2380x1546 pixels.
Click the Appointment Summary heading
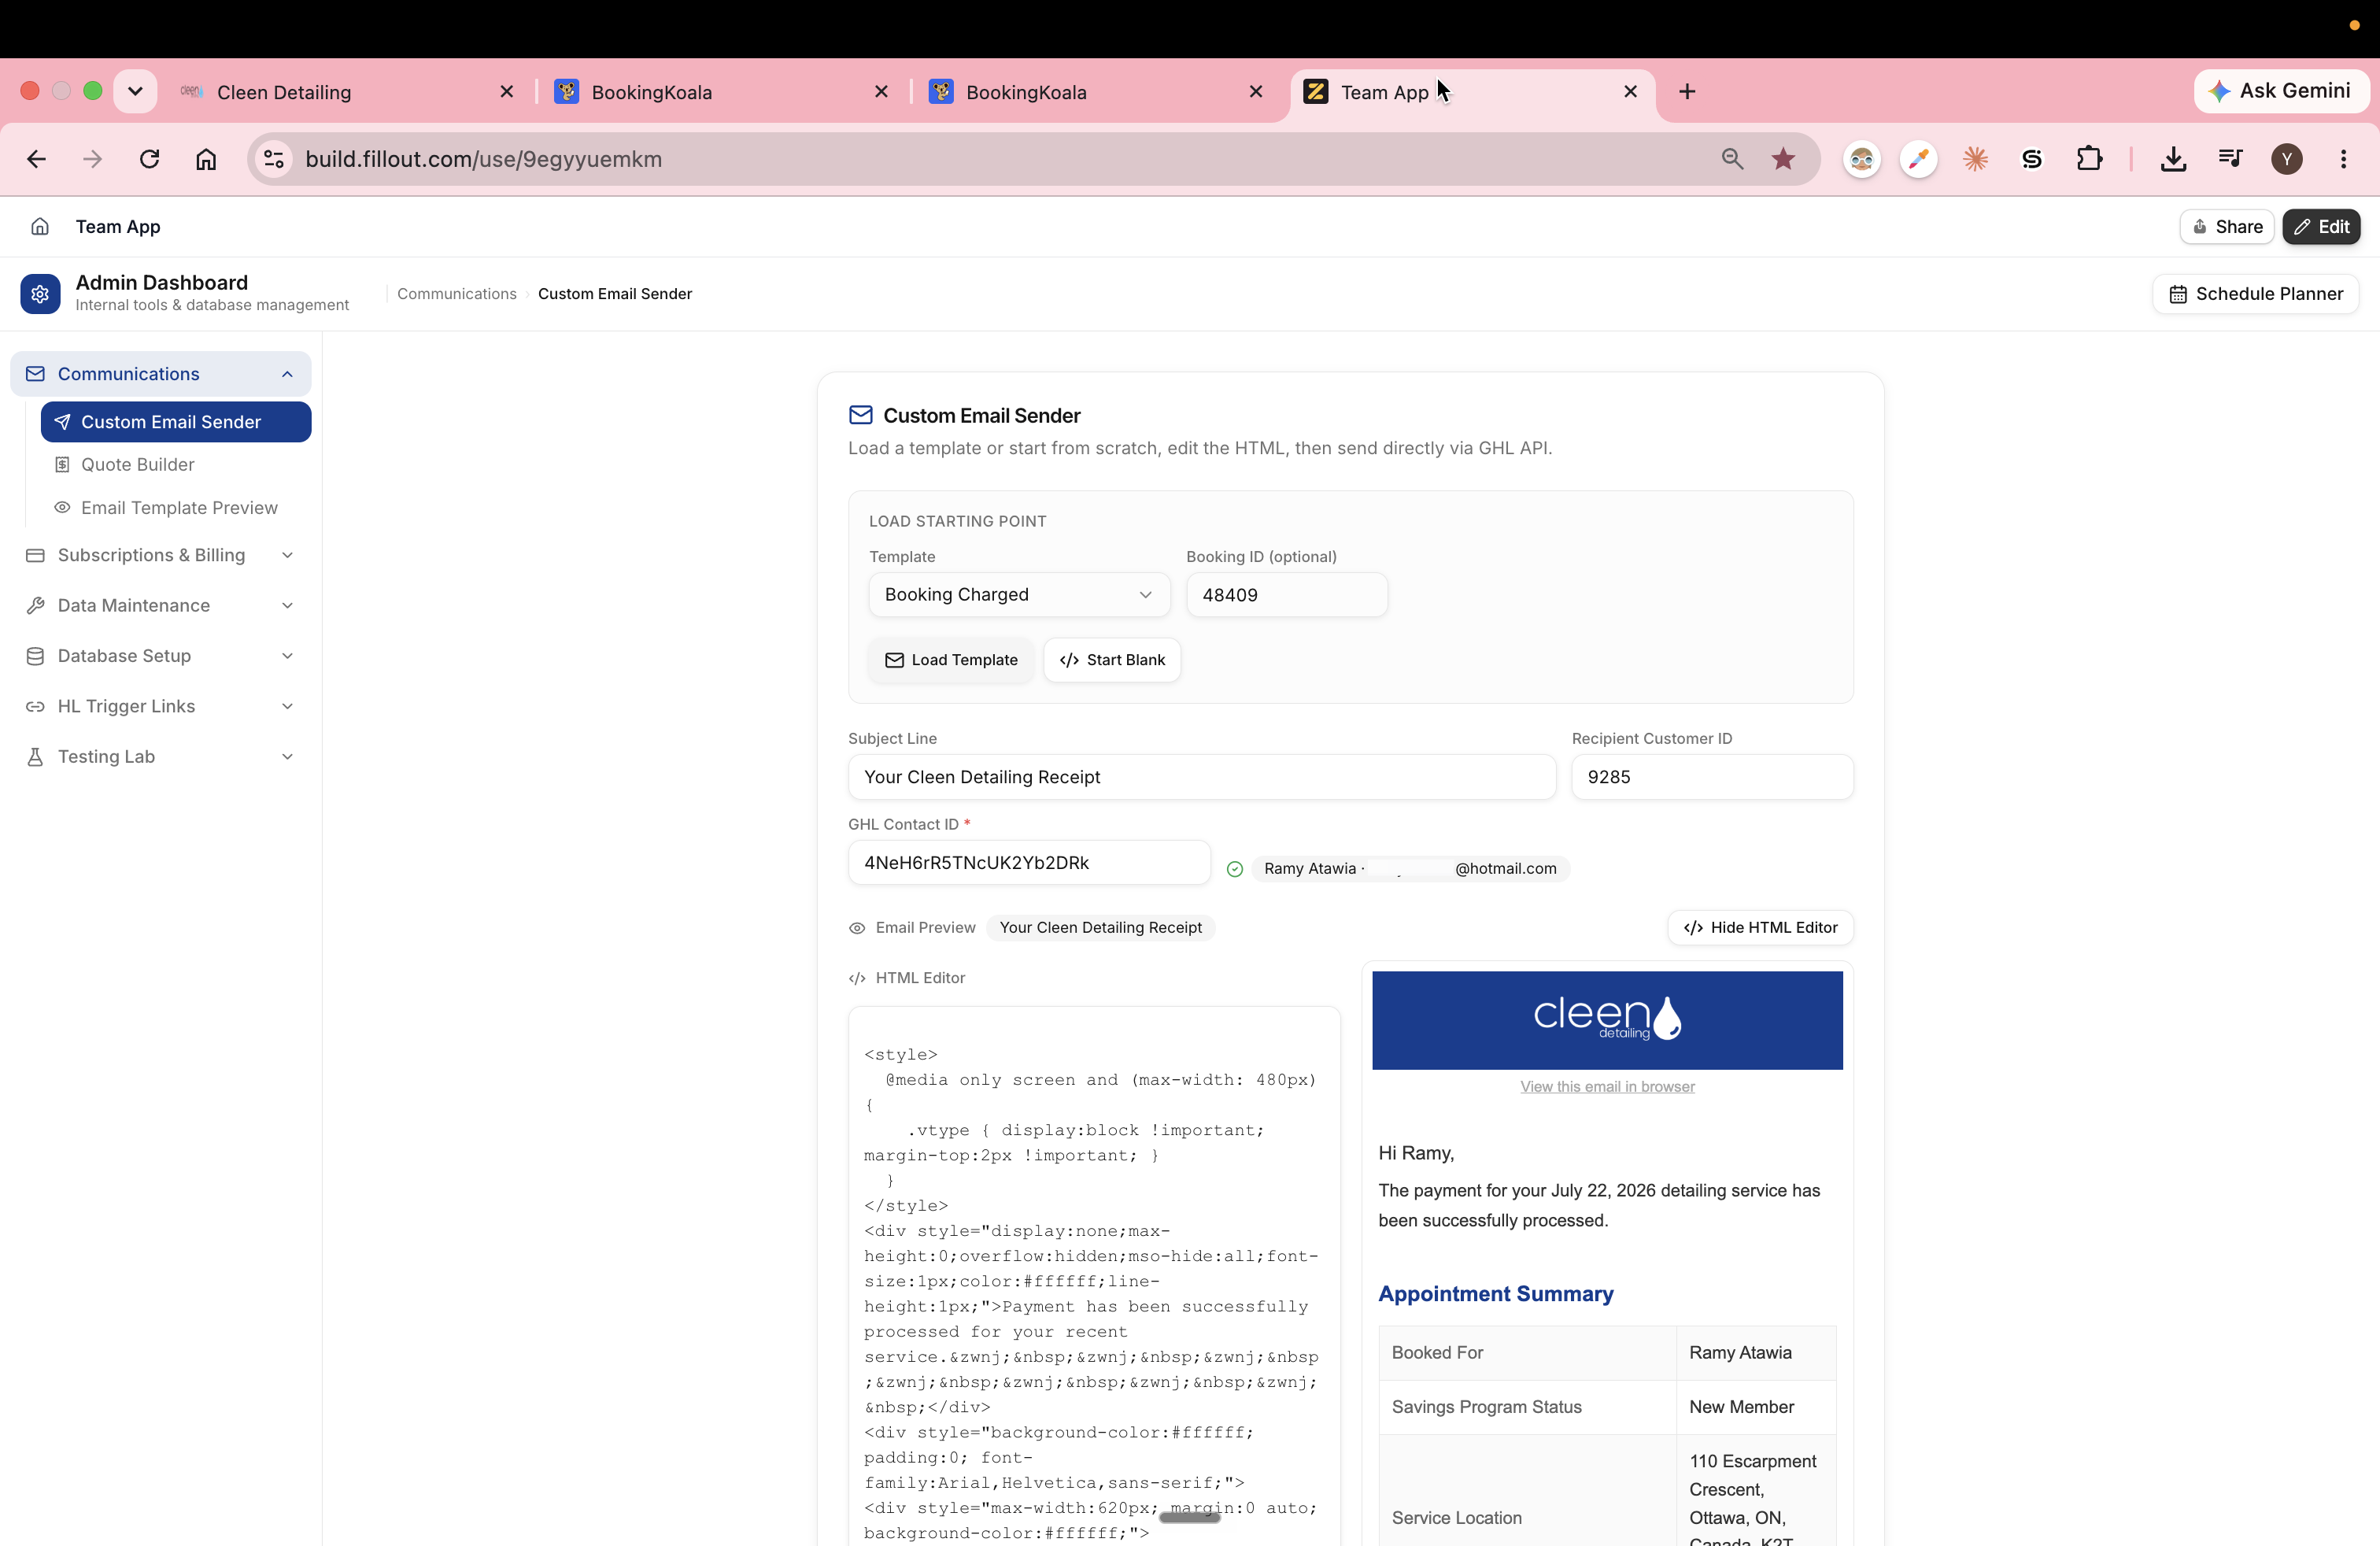pyautogui.click(x=1496, y=1294)
